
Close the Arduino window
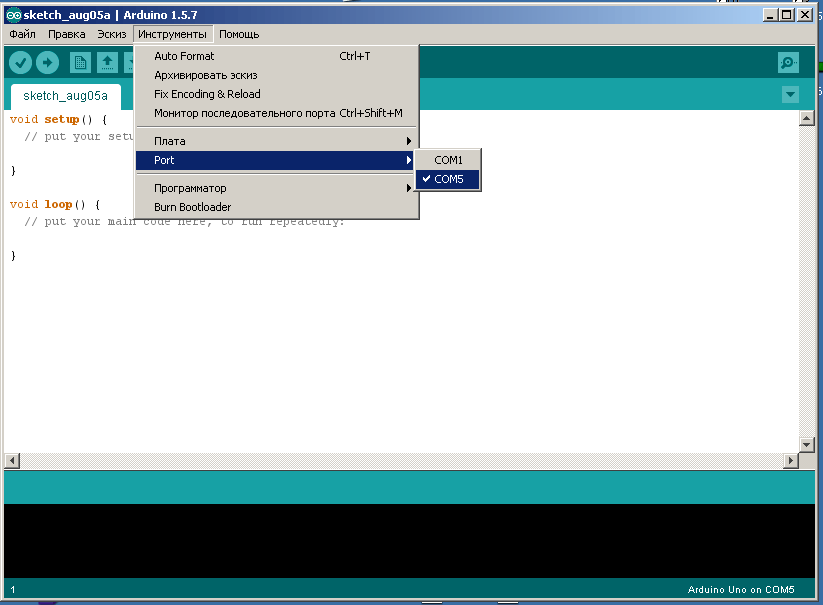point(805,15)
